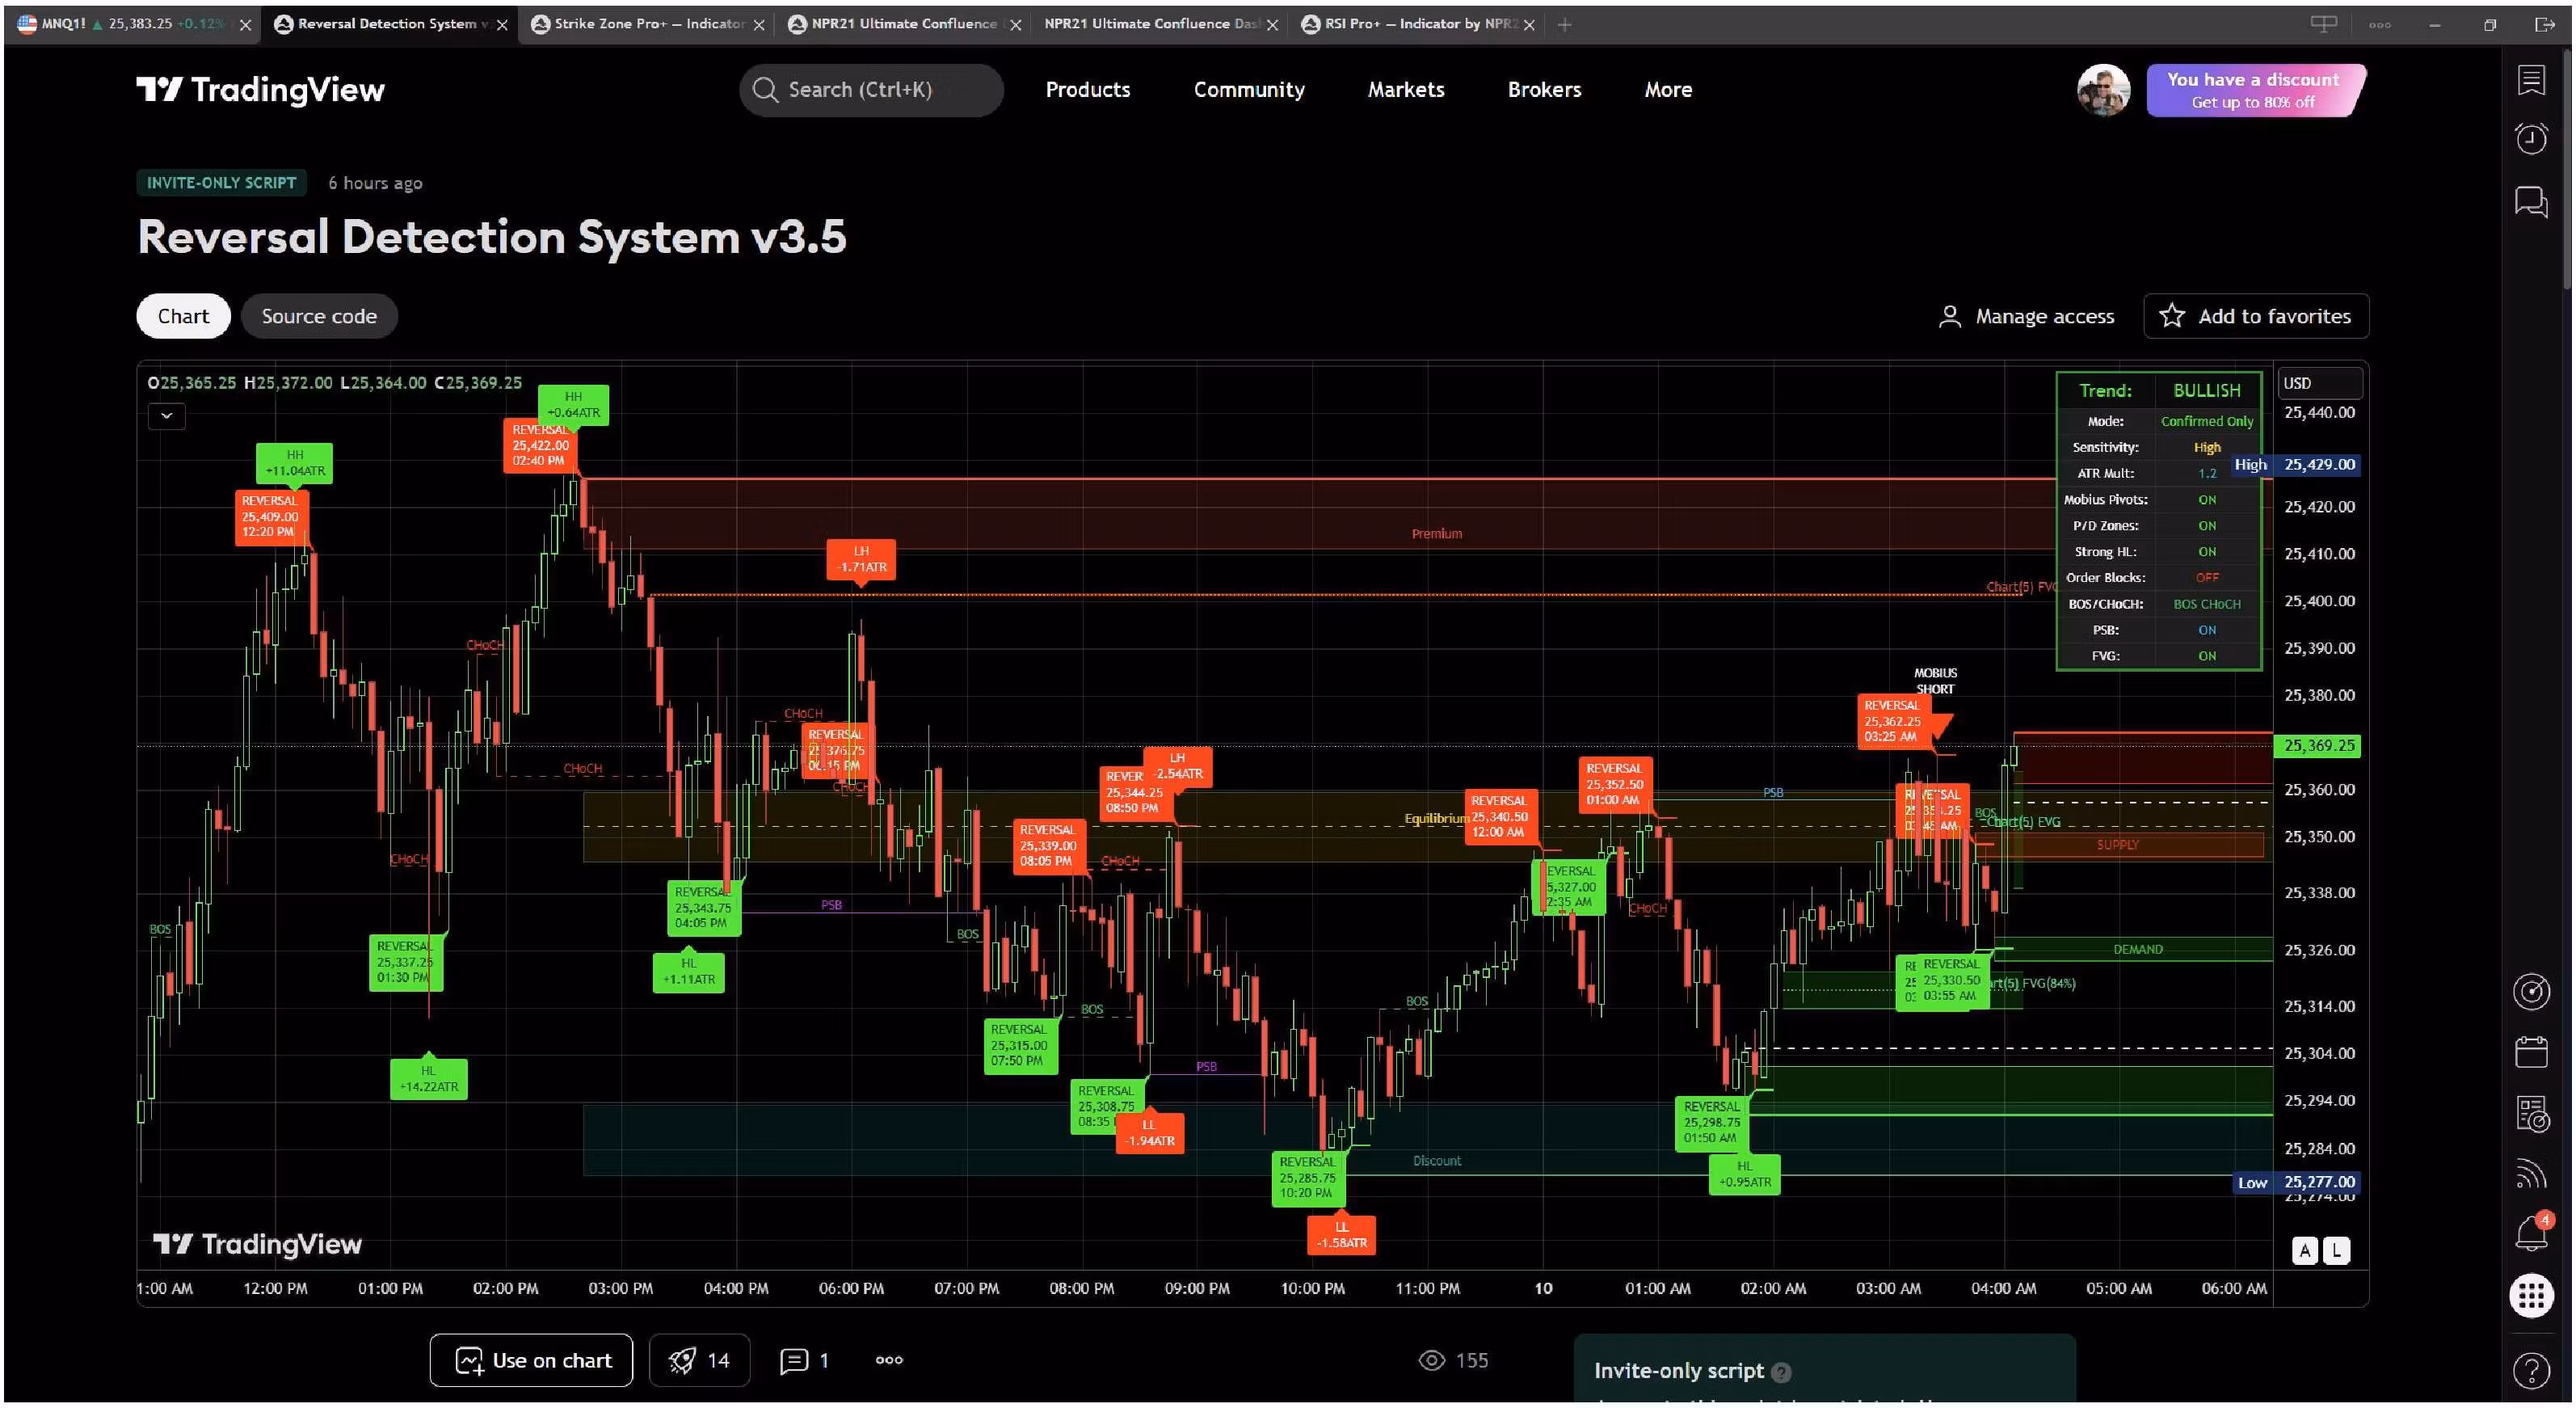2576x1408 pixels.
Task: Open the Calendar icon in right sidebar
Action: pos(2532,1051)
